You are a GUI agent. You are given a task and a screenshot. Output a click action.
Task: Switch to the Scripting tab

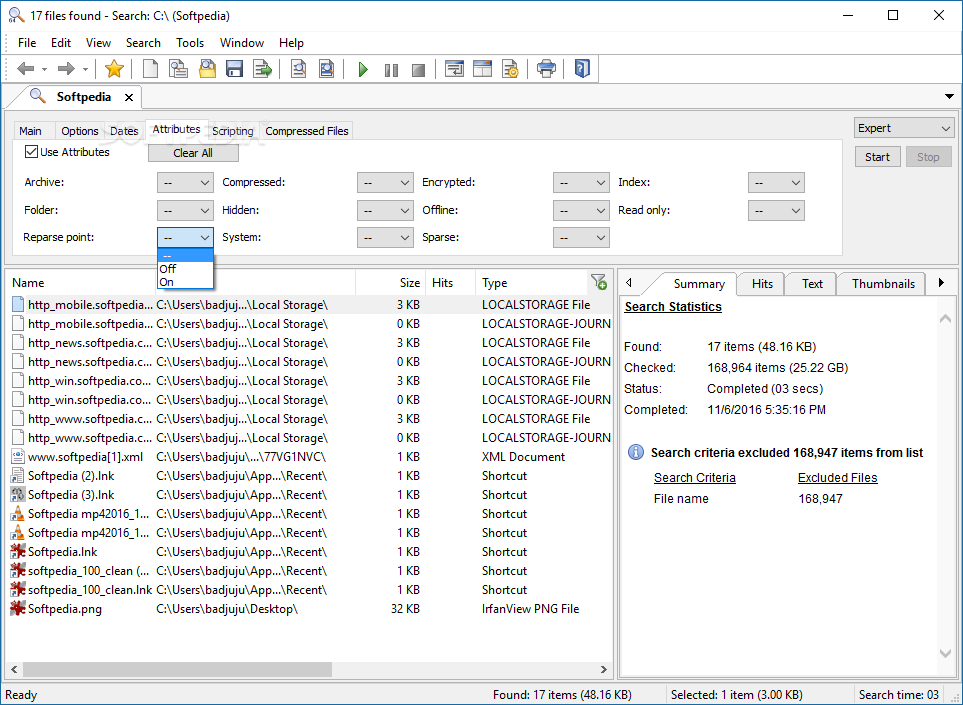pyautogui.click(x=233, y=131)
